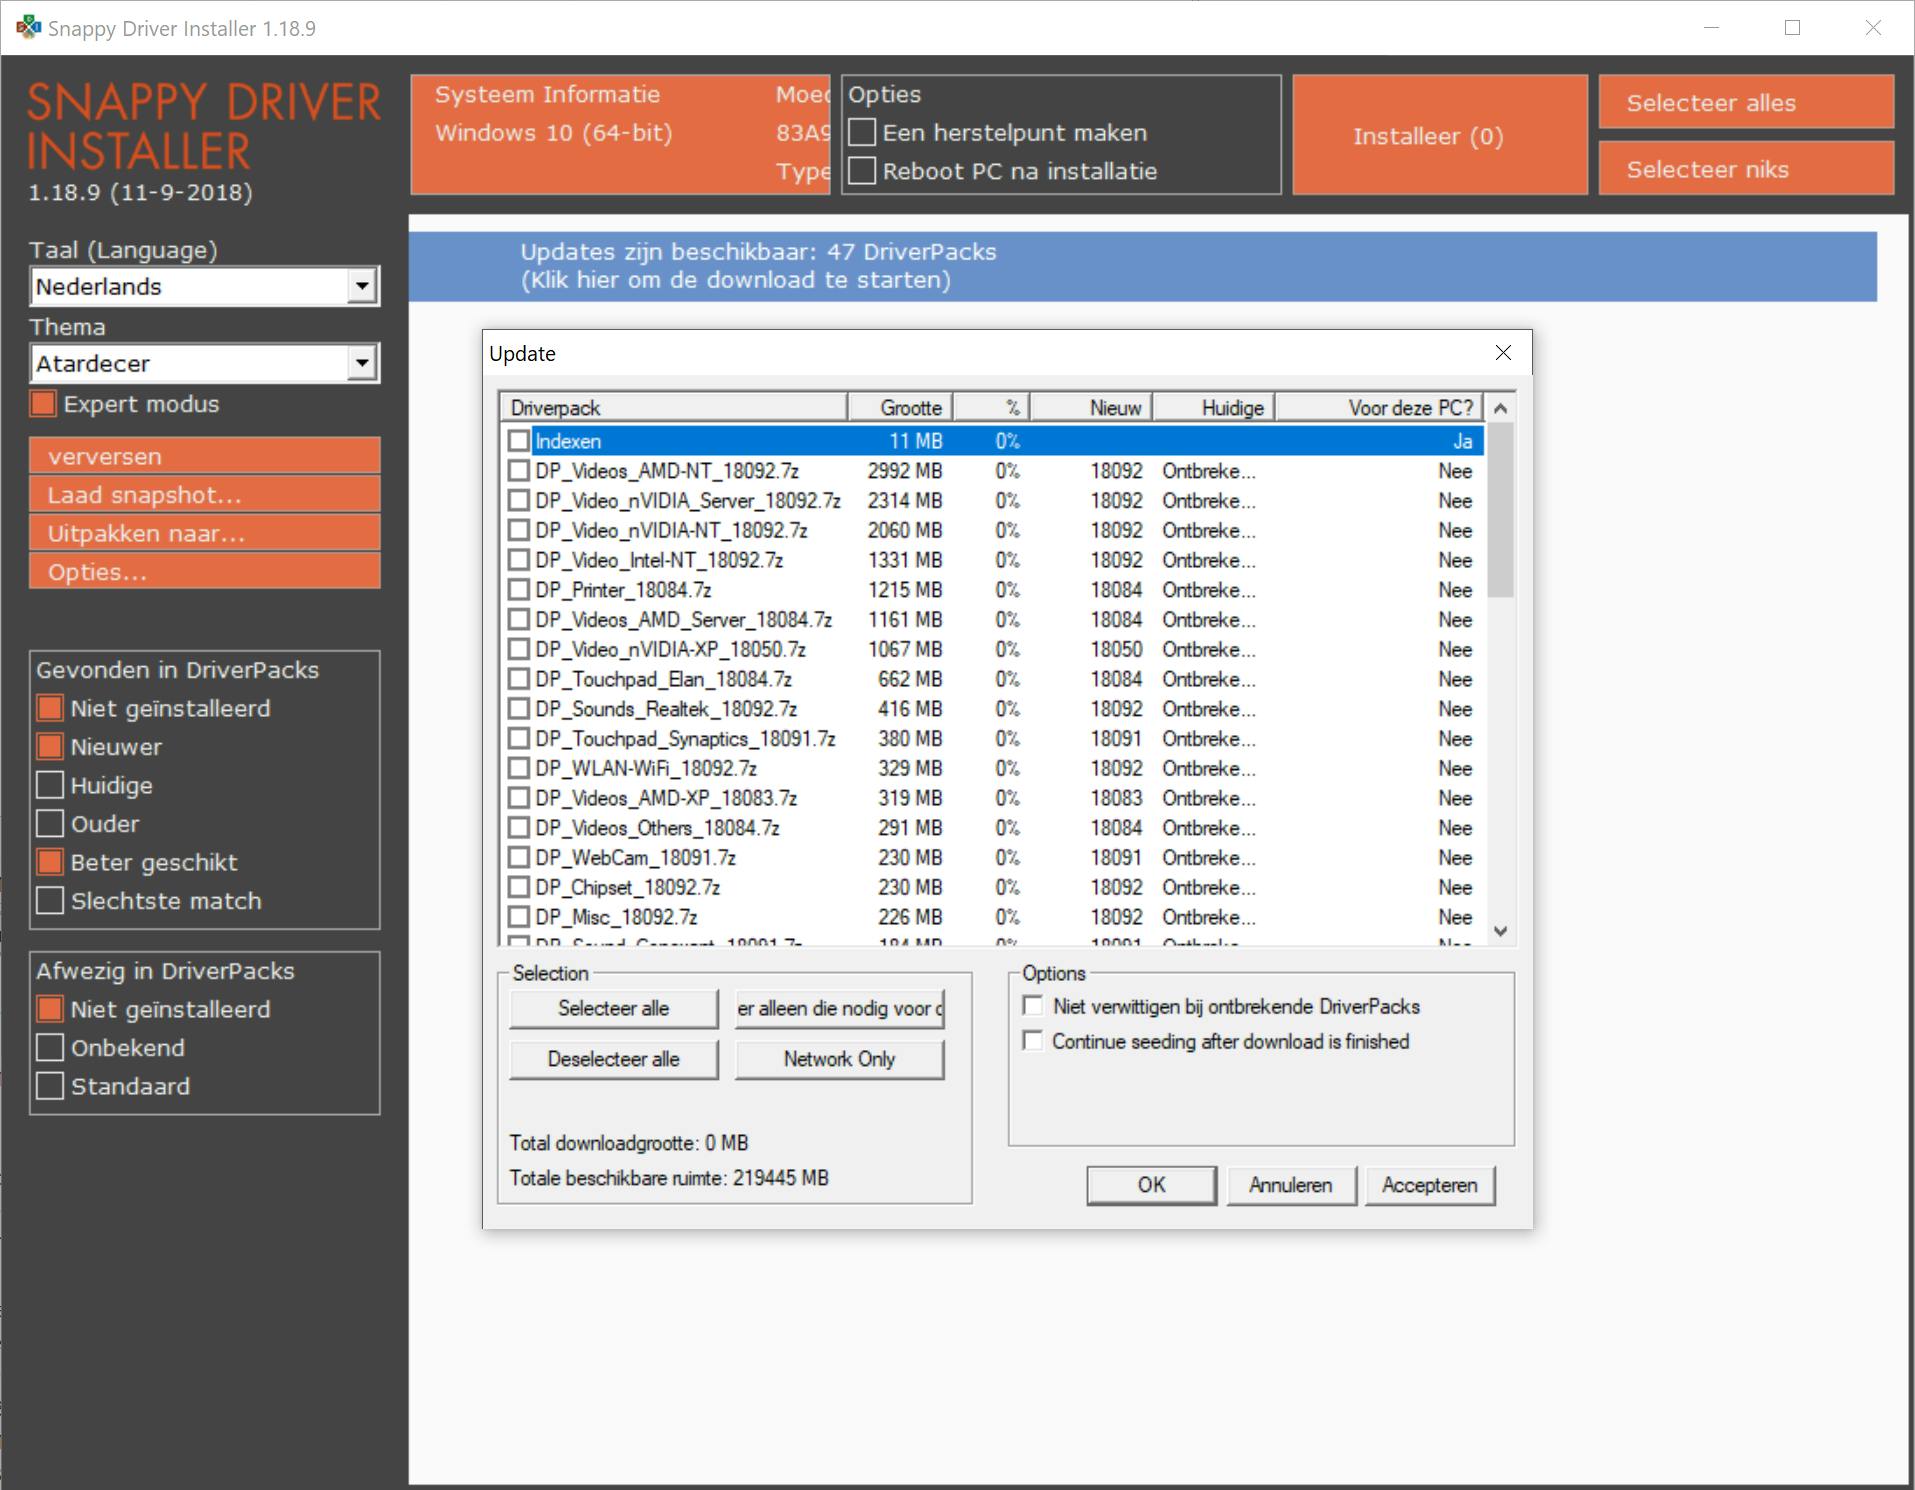
Task: Close the Update dialog
Action: [x=1503, y=353]
